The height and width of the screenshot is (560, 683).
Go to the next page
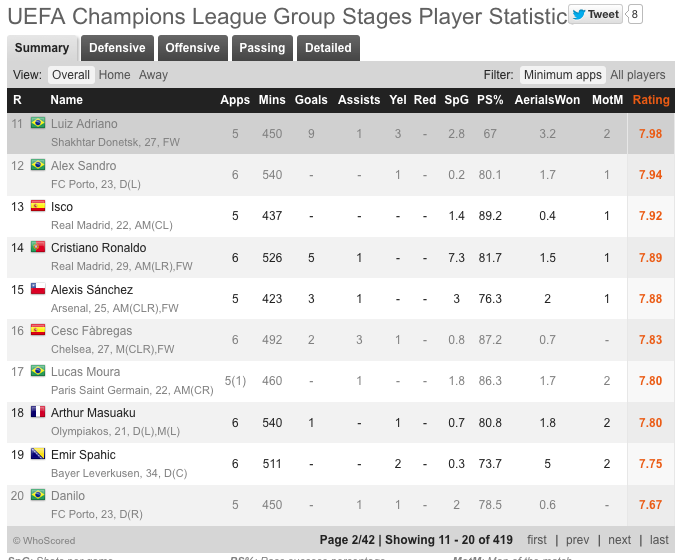click(x=620, y=540)
